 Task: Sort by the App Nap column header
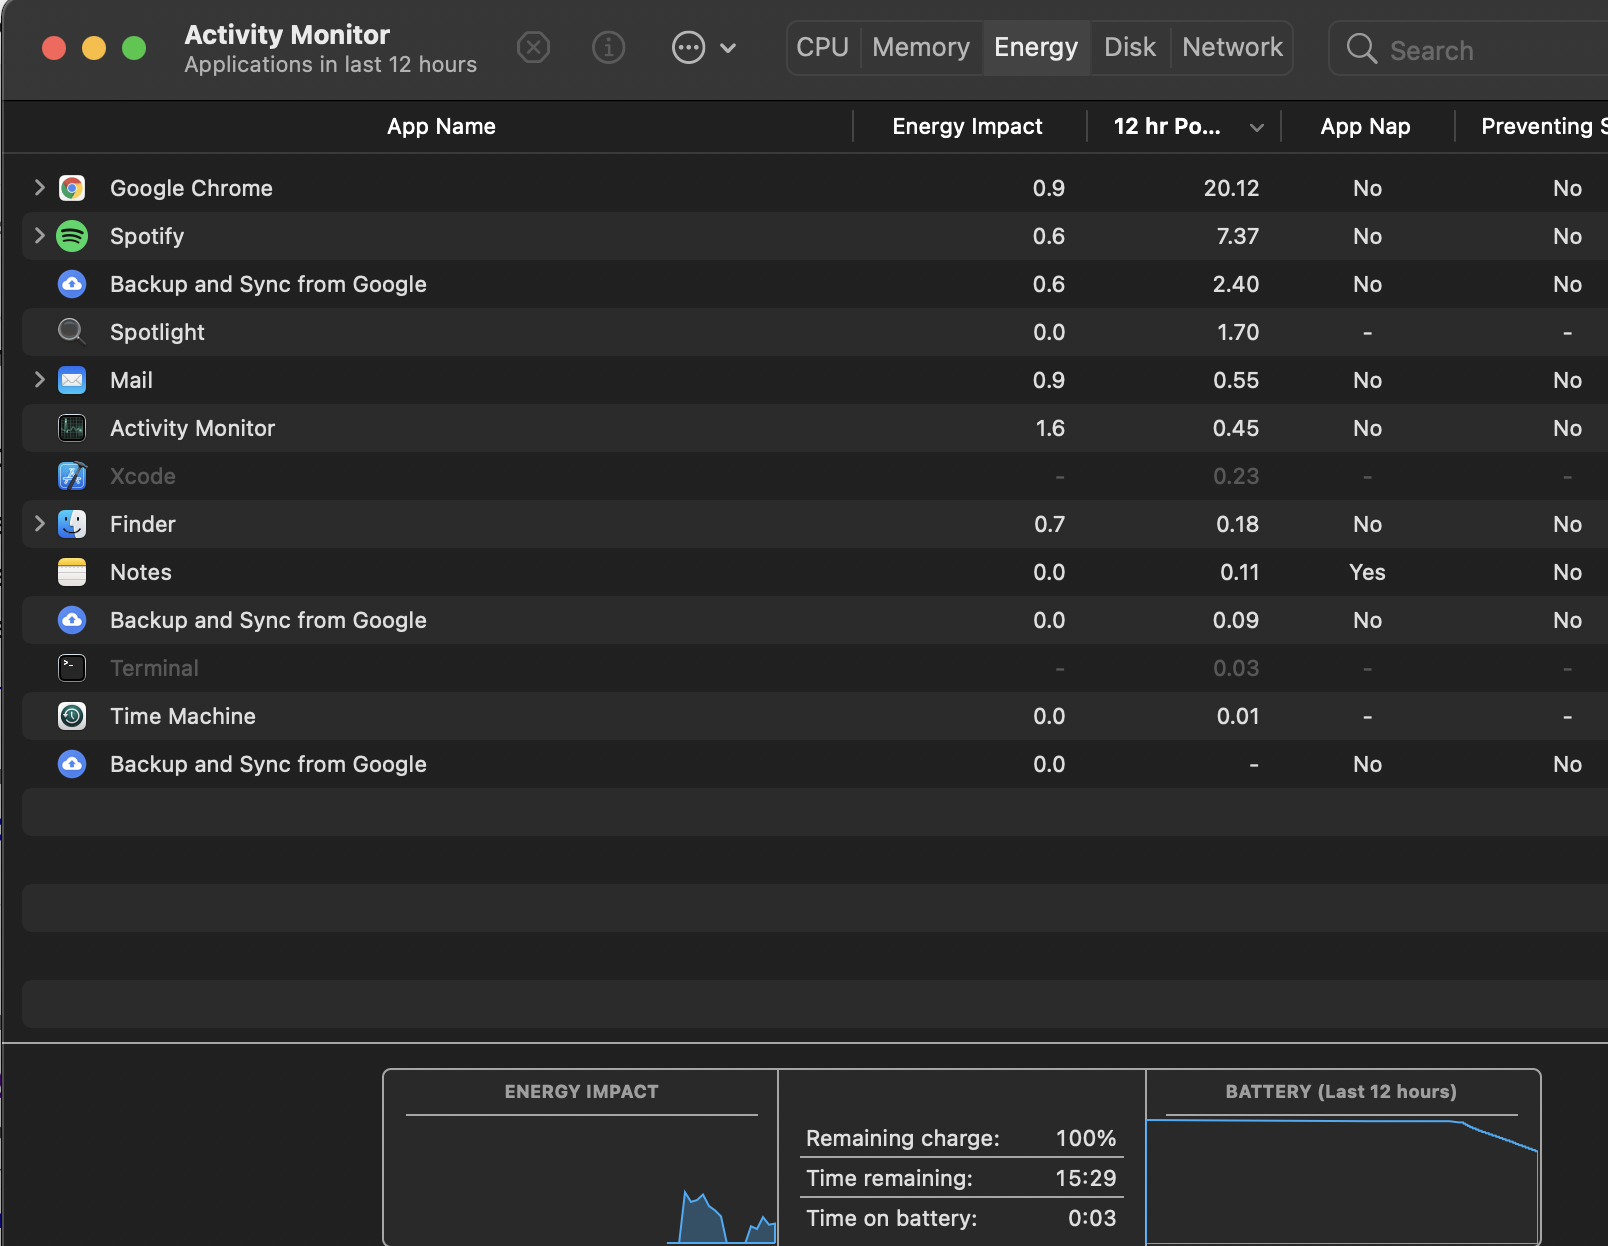click(x=1365, y=127)
